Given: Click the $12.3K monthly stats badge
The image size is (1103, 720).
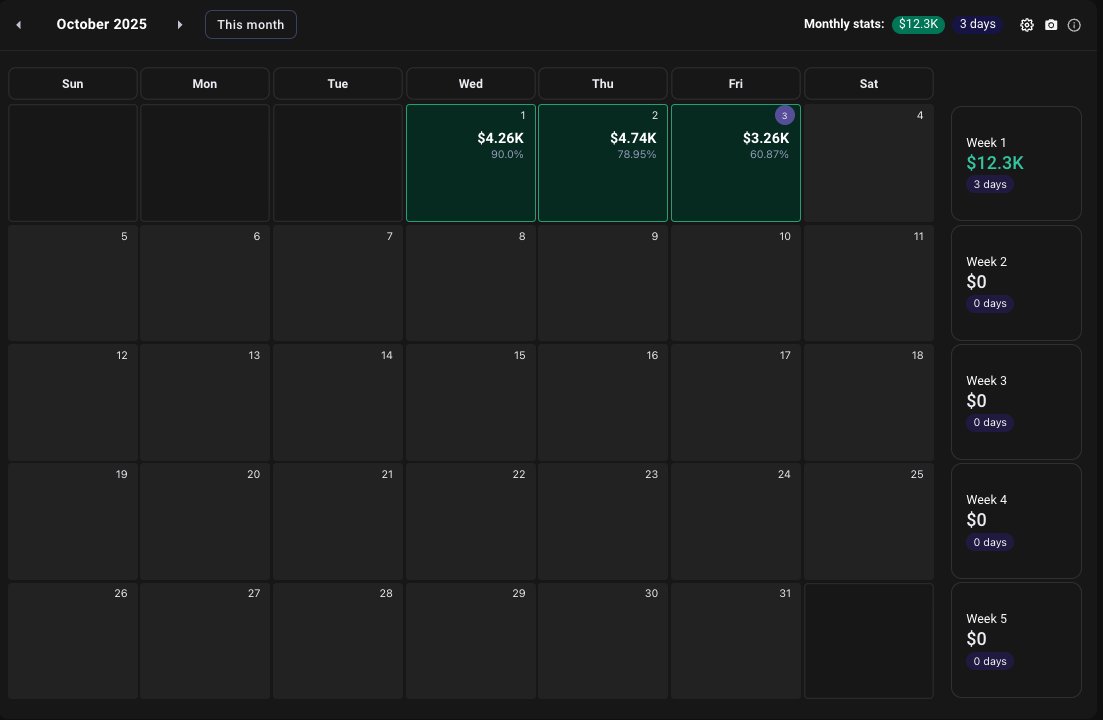Looking at the screenshot, I should tap(918, 24).
